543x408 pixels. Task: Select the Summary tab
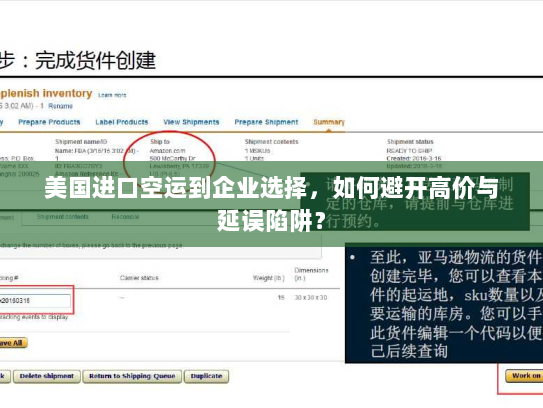tap(329, 122)
